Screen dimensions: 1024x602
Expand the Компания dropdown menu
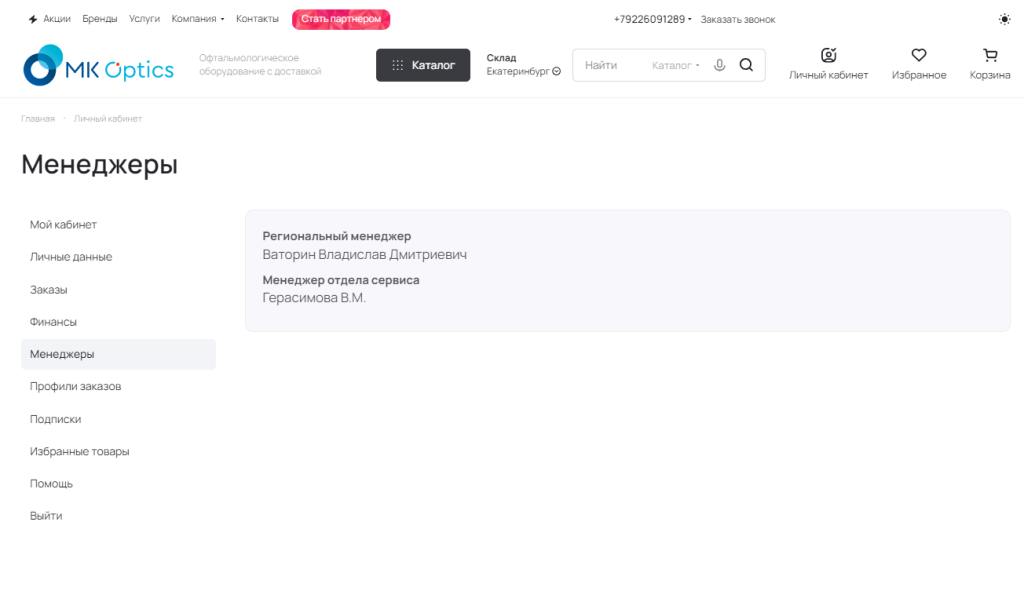pos(196,18)
